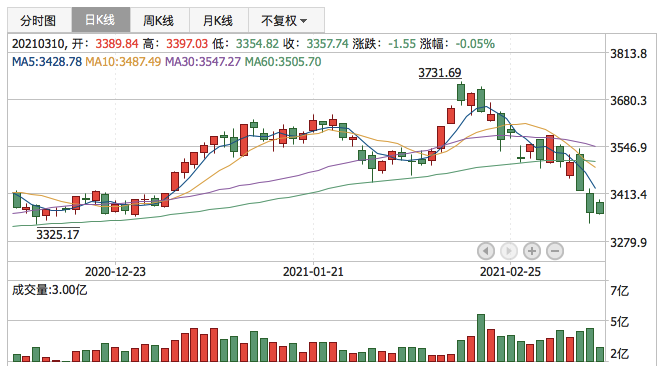The height and width of the screenshot is (372, 662).
Task: Open the 周K线 tab
Action: pos(160,20)
